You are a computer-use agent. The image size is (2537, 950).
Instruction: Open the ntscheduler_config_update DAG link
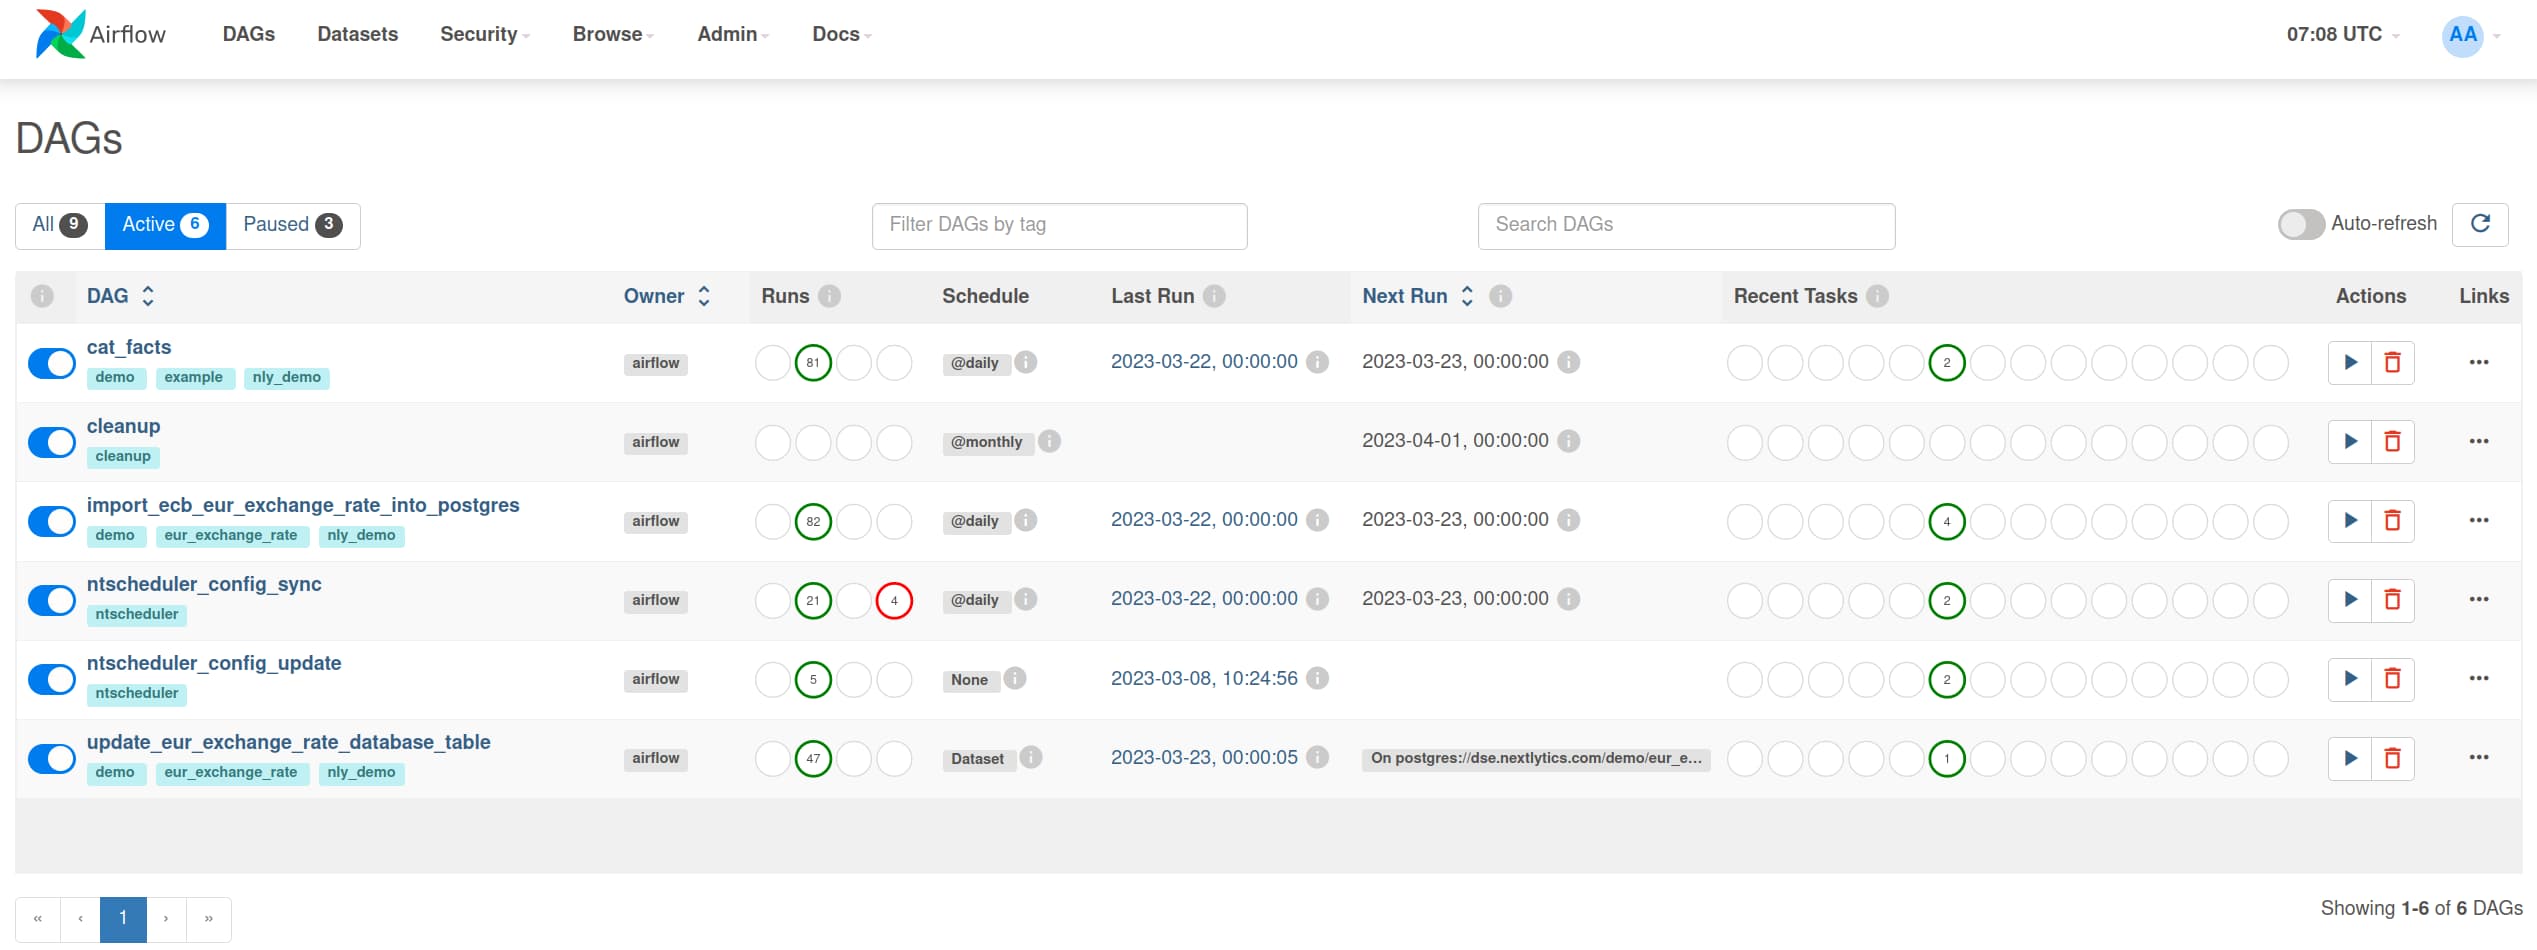pos(214,663)
